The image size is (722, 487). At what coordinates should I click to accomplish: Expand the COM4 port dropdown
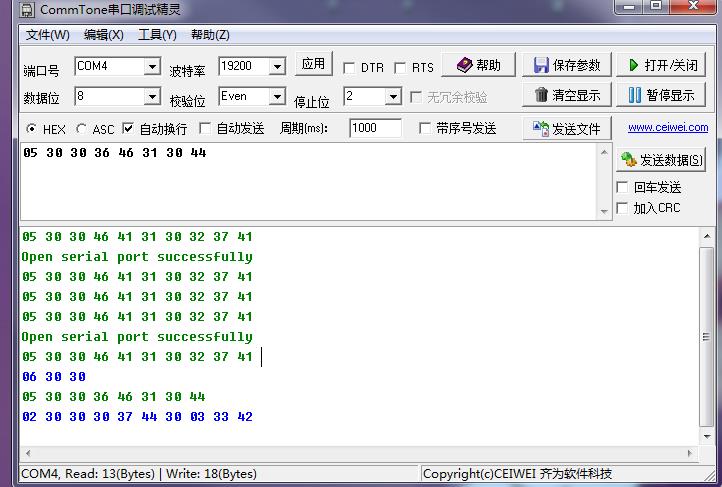152,67
